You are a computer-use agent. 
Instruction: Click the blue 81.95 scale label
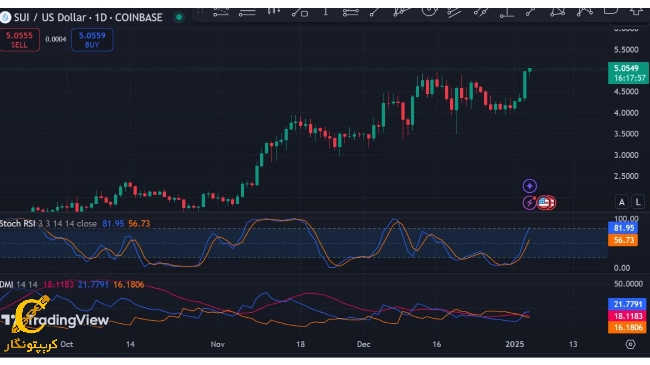point(623,228)
